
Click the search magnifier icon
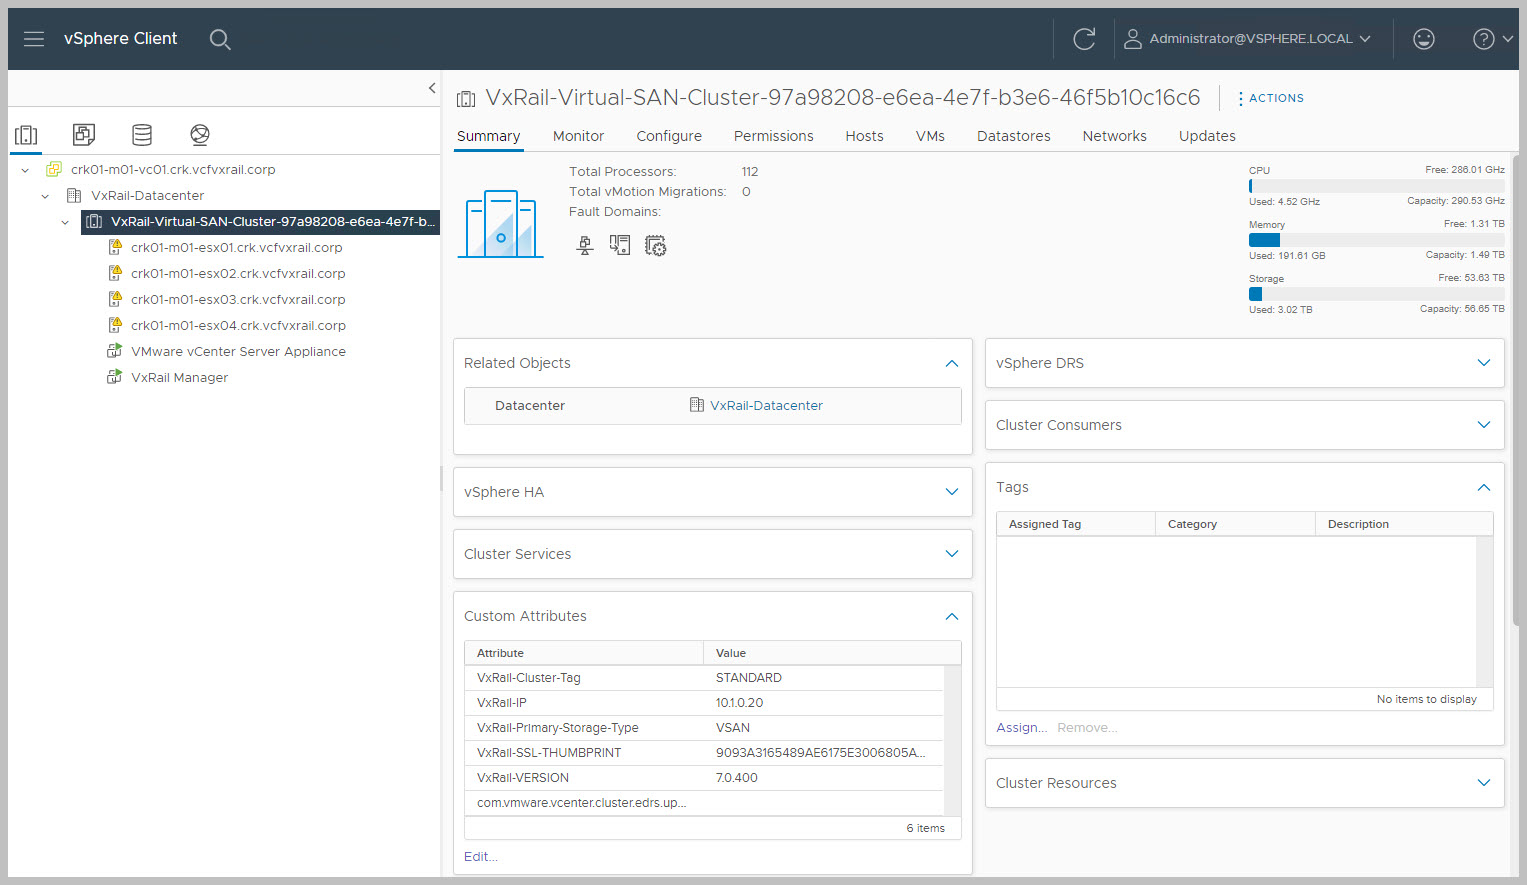[x=220, y=39]
